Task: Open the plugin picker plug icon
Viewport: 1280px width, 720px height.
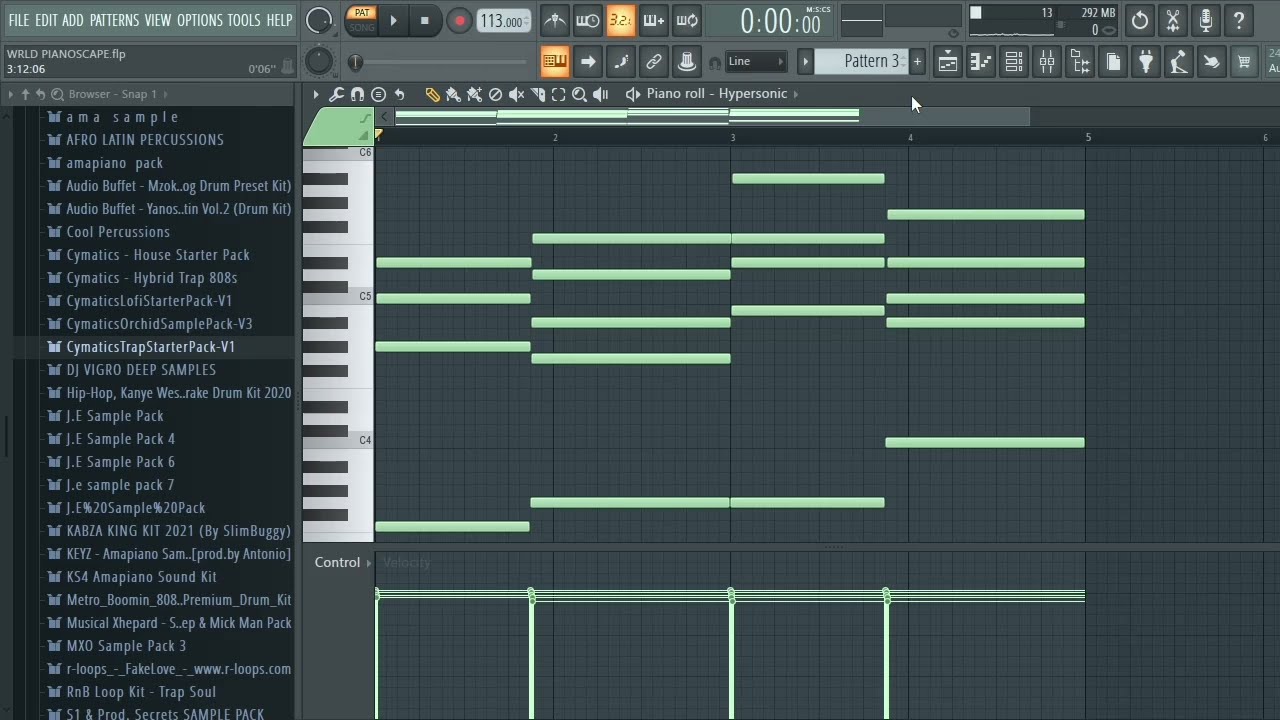Action: pos(1146,62)
